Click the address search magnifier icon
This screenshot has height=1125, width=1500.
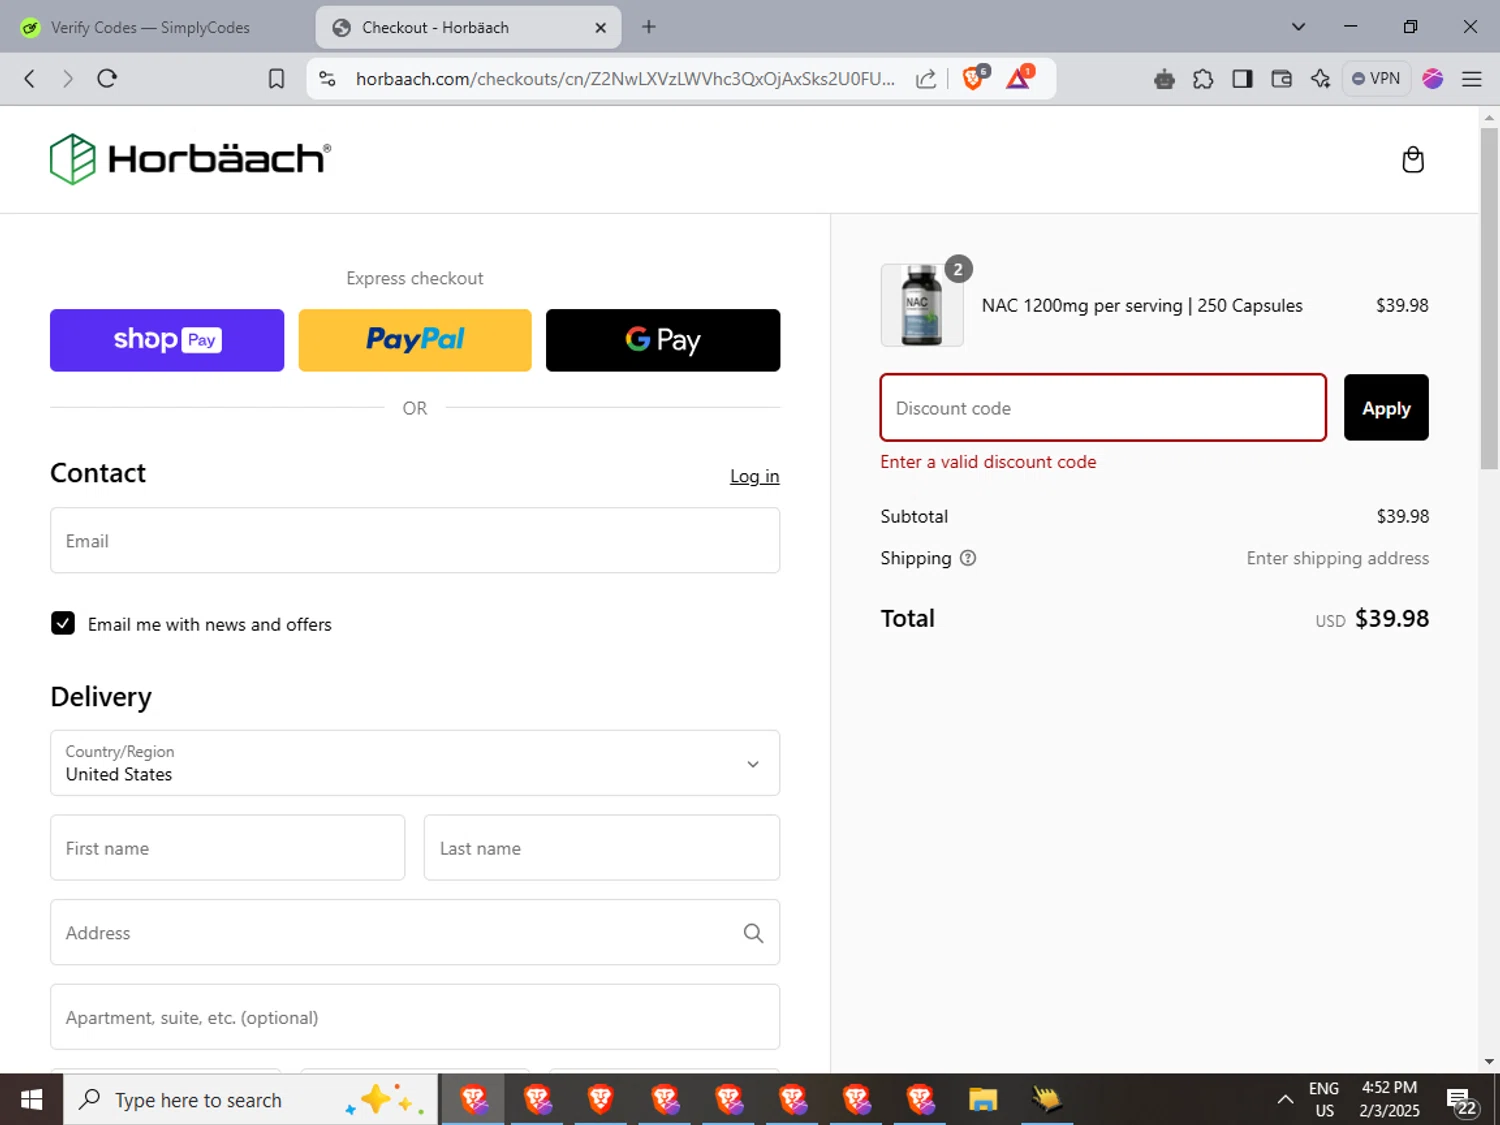(x=753, y=933)
